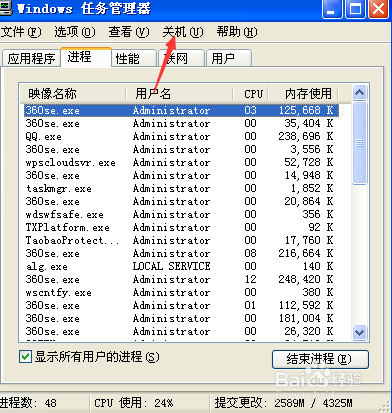Select the TaobaoProtect... process
392x413 pixels.
[181, 240]
